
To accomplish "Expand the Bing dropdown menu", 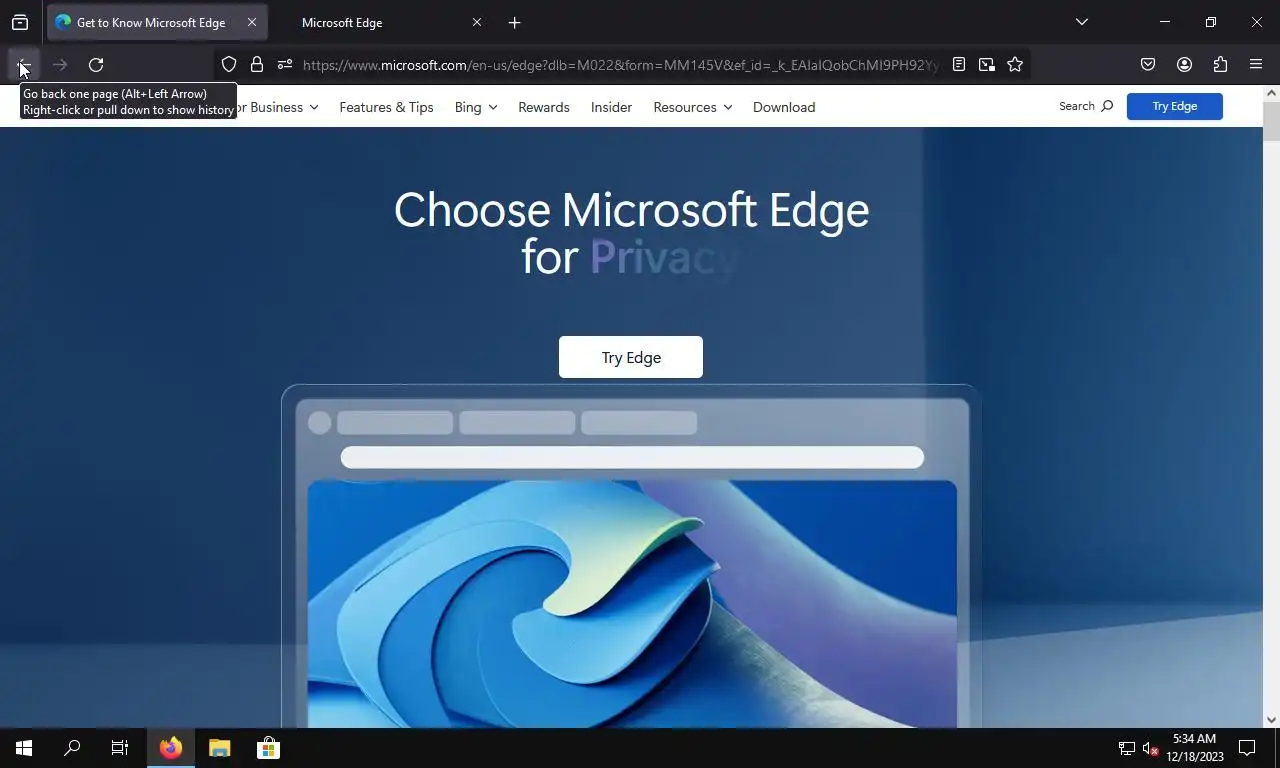I will (476, 107).
